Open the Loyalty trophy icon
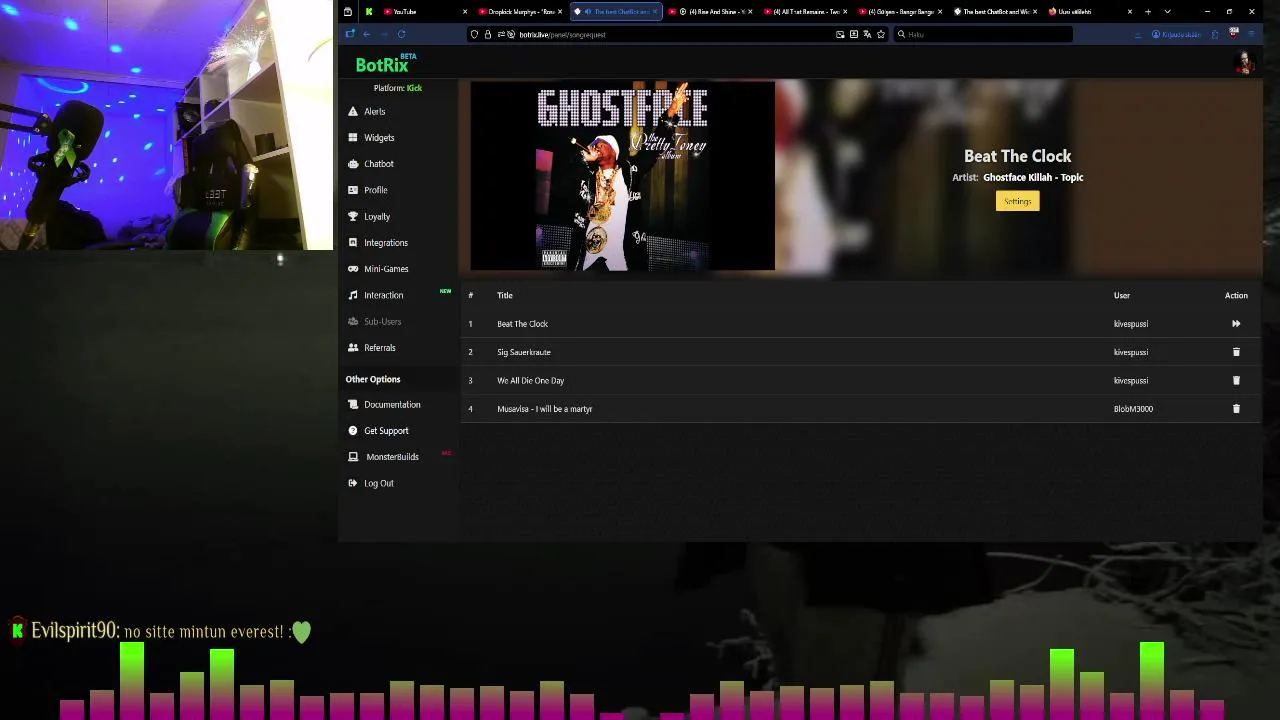 click(353, 216)
